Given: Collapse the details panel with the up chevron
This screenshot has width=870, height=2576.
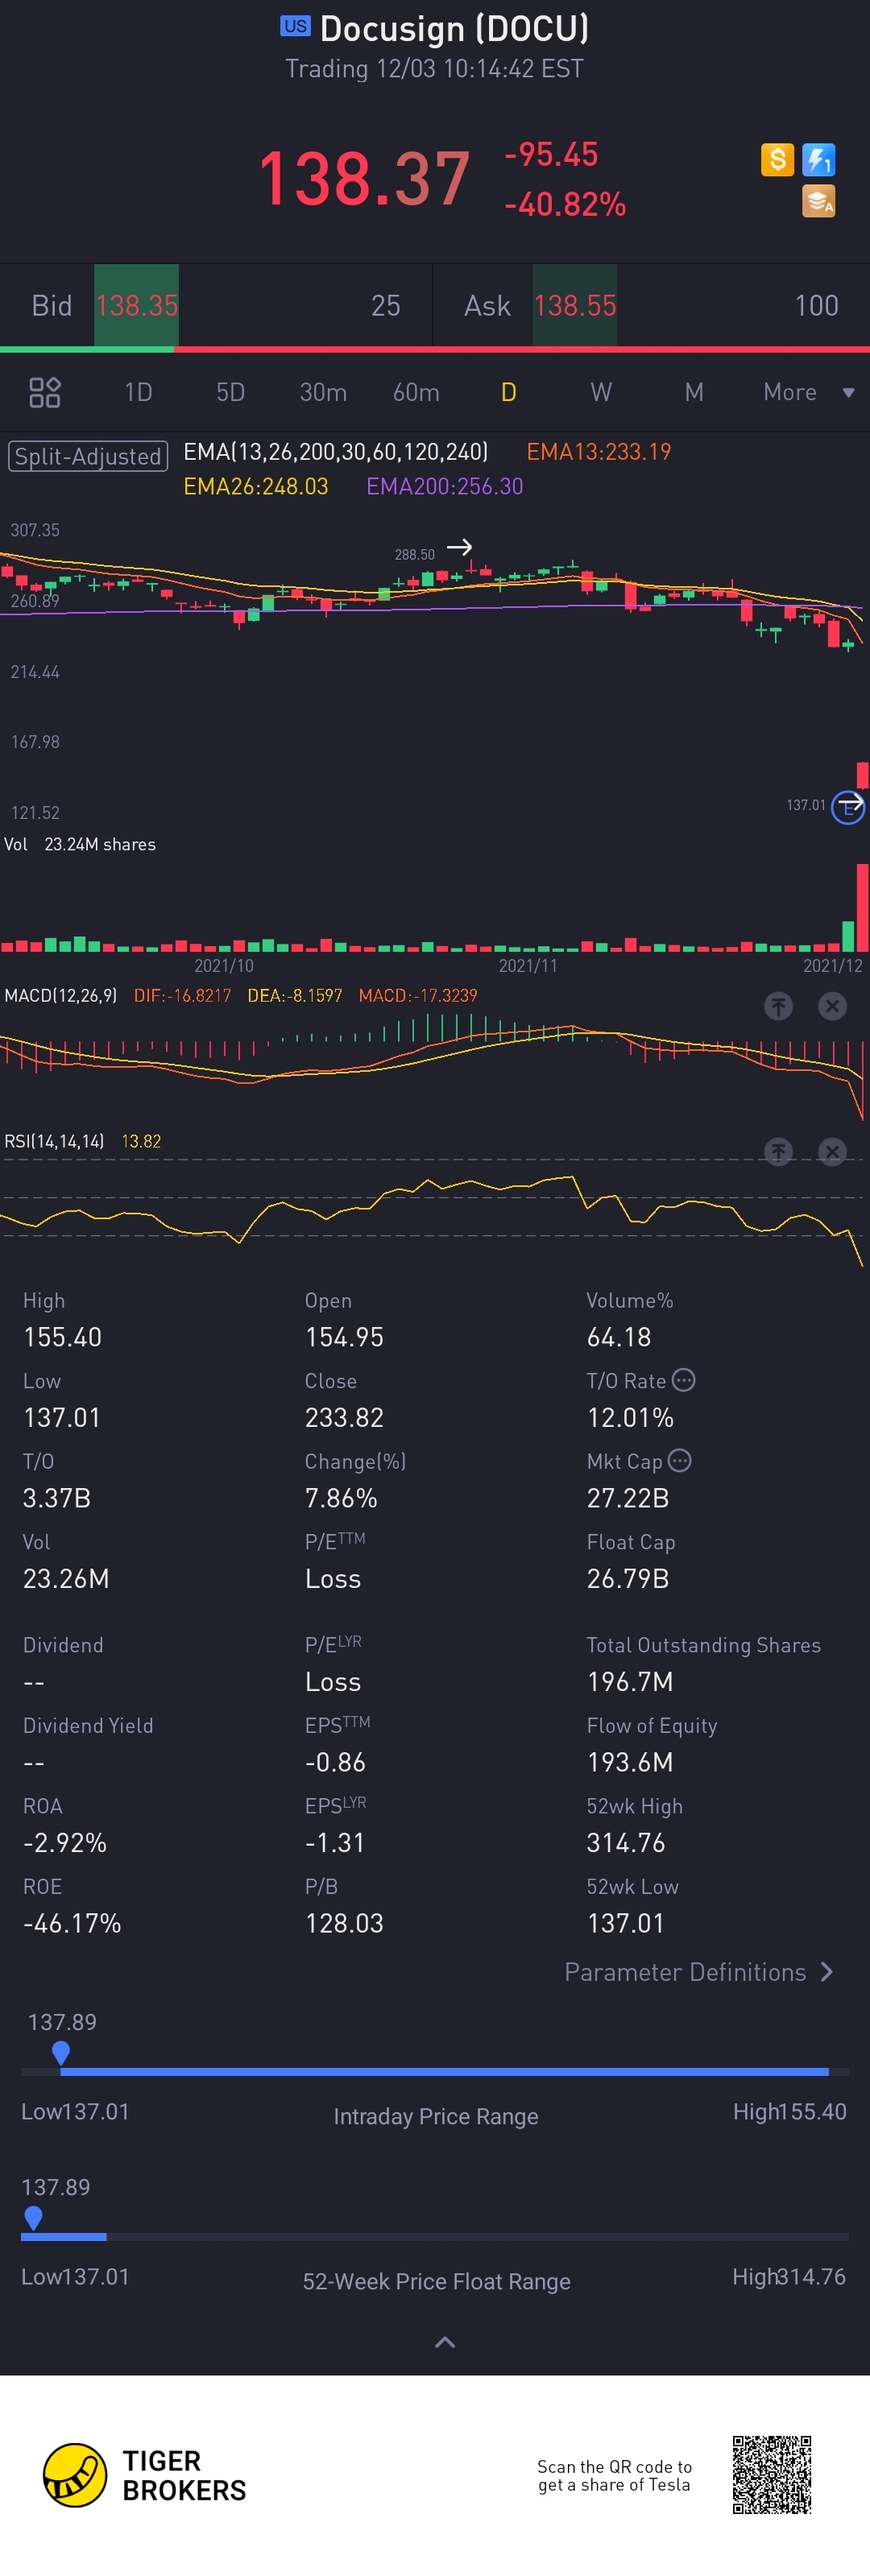Looking at the screenshot, I should tap(445, 2342).
